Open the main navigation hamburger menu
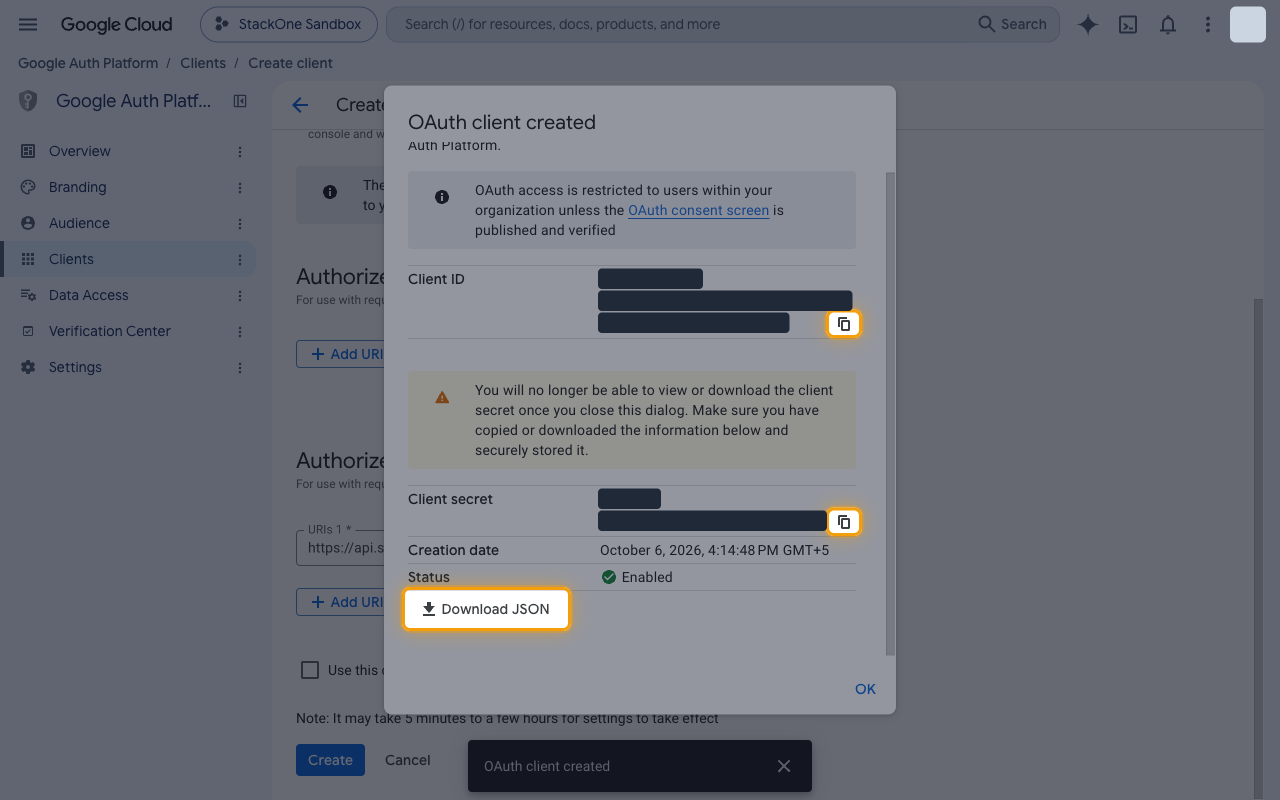The height and width of the screenshot is (800, 1280). [28, 24]
